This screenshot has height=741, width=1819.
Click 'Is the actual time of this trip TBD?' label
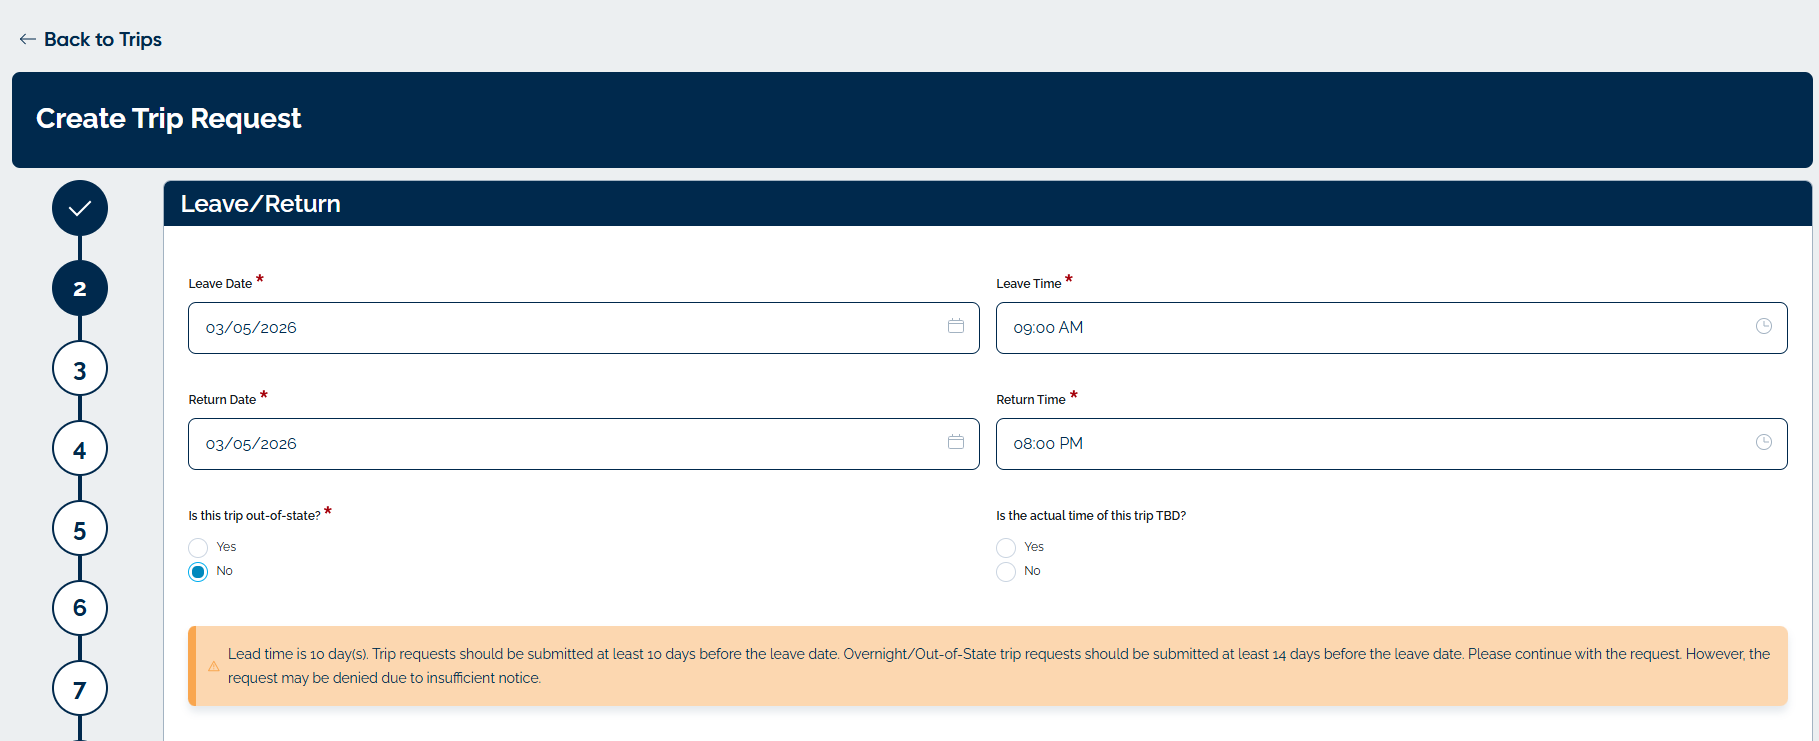[1091, 516]
